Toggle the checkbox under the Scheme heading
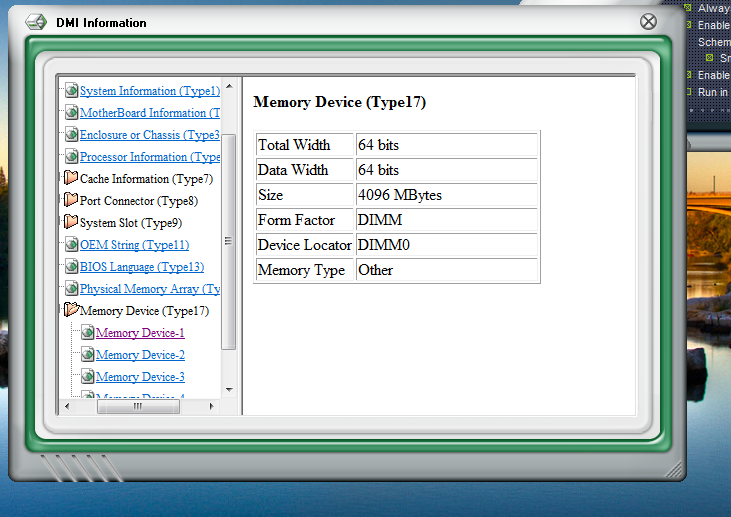731x517 pixels. (x=709, y=58)
